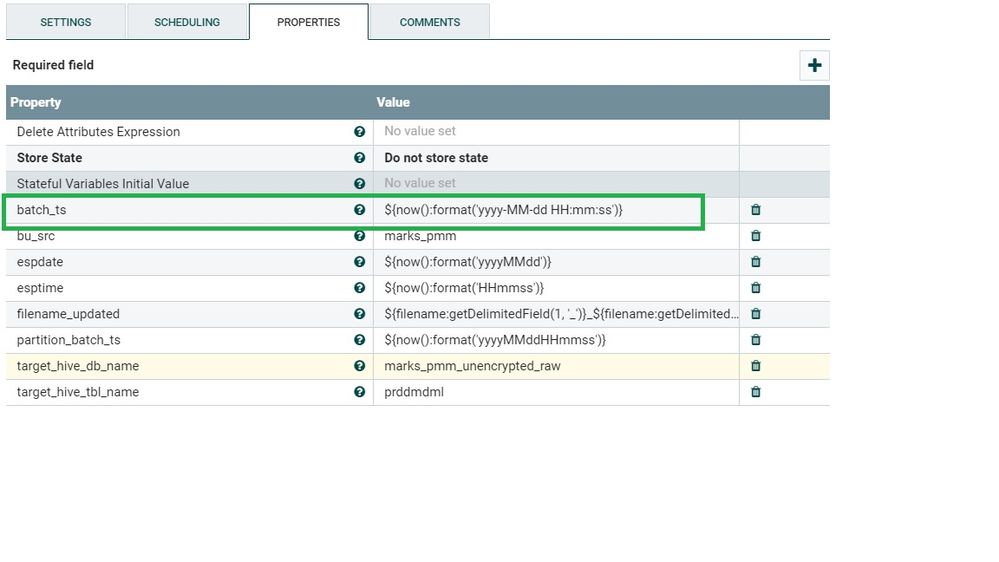
Task: Show help icon for espdate
Action: point(359,262)
